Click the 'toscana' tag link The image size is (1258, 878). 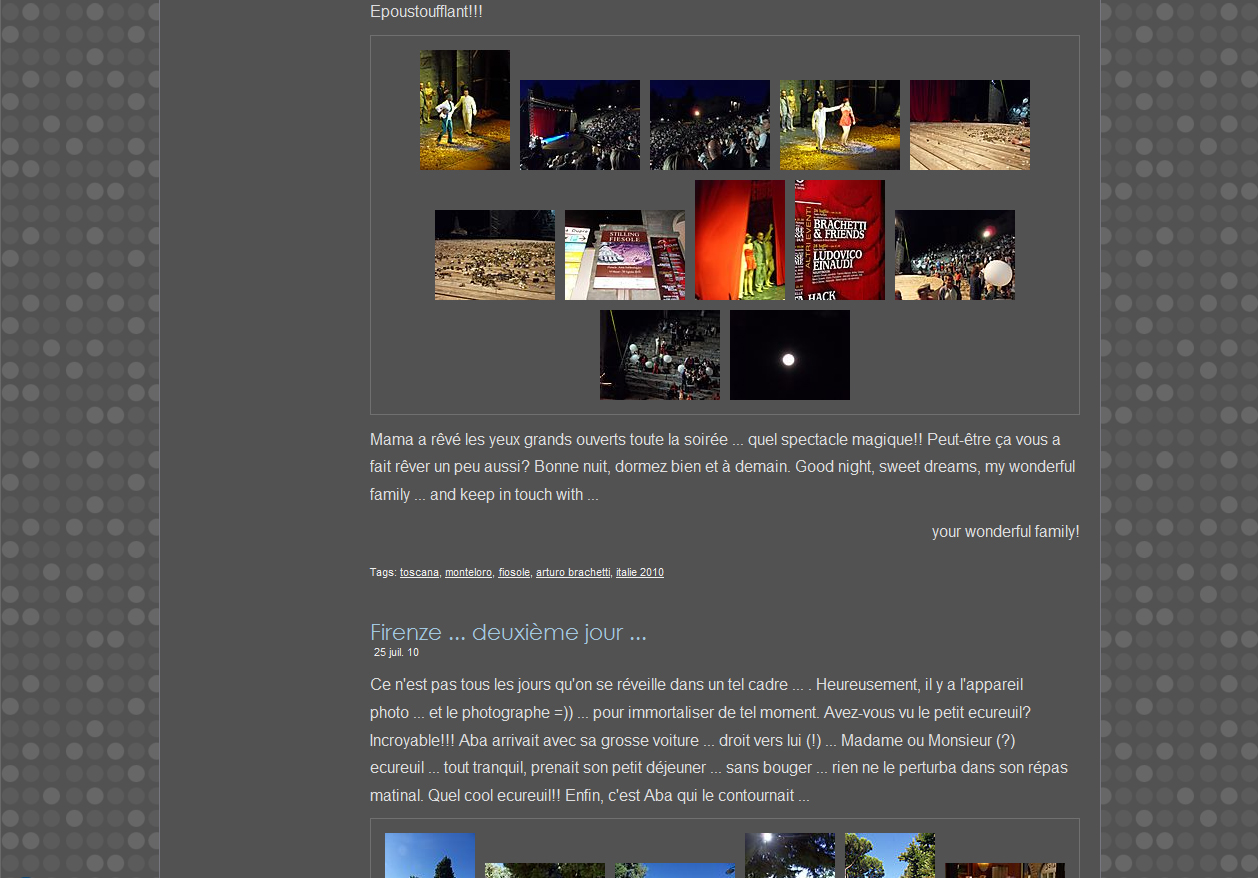pyautogui.click(x=419, y=573)
